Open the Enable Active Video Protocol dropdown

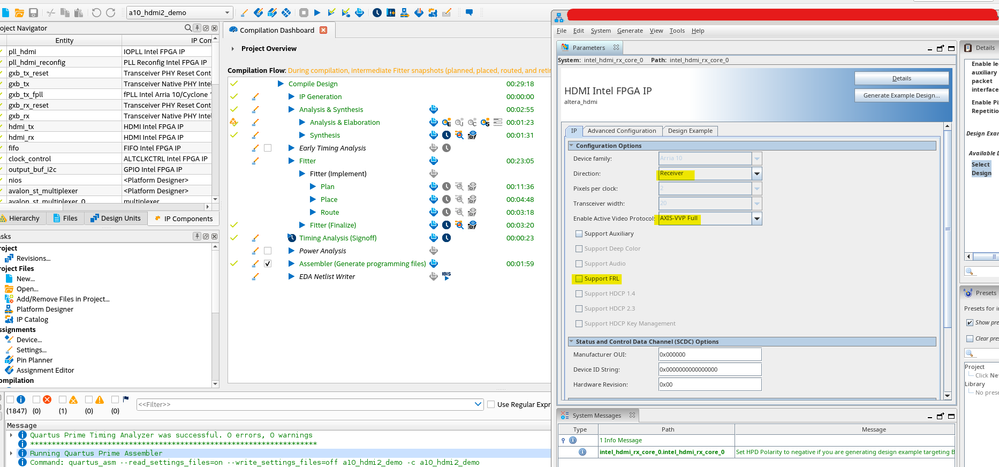[x=757, y=218]
